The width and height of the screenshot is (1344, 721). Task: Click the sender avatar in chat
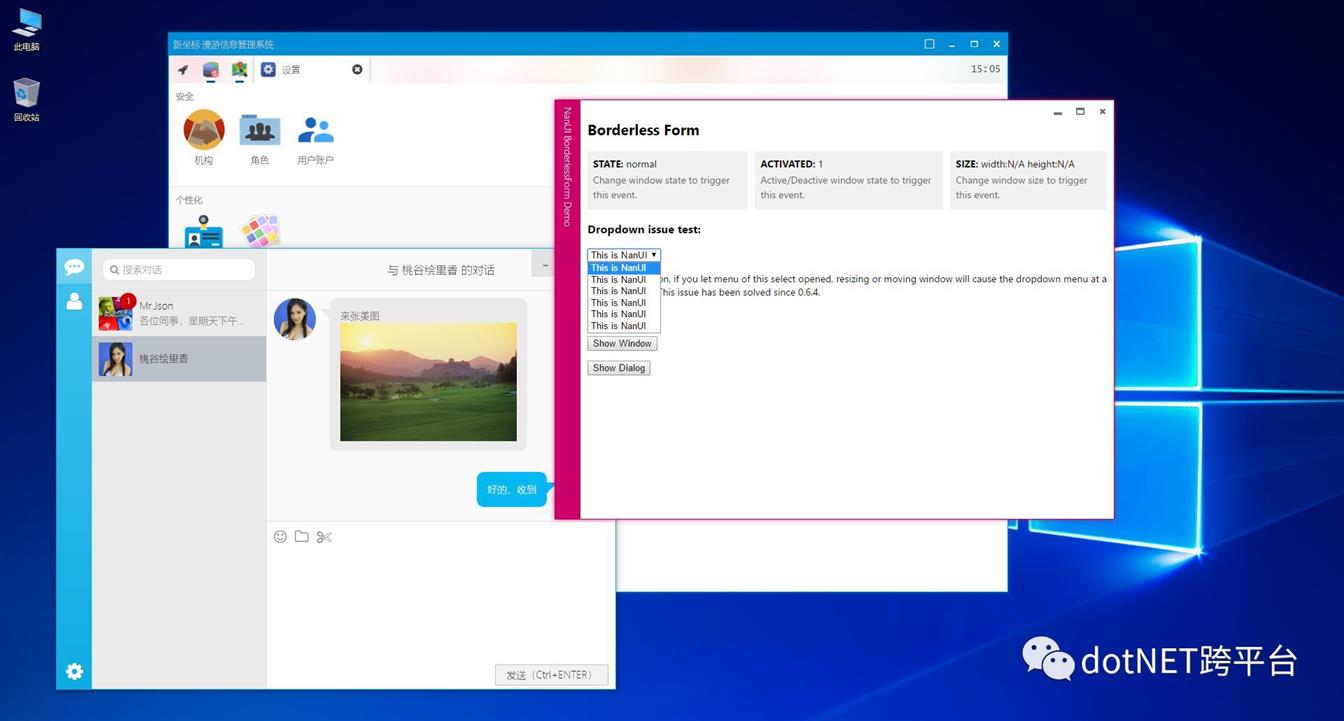coord(295,319)
